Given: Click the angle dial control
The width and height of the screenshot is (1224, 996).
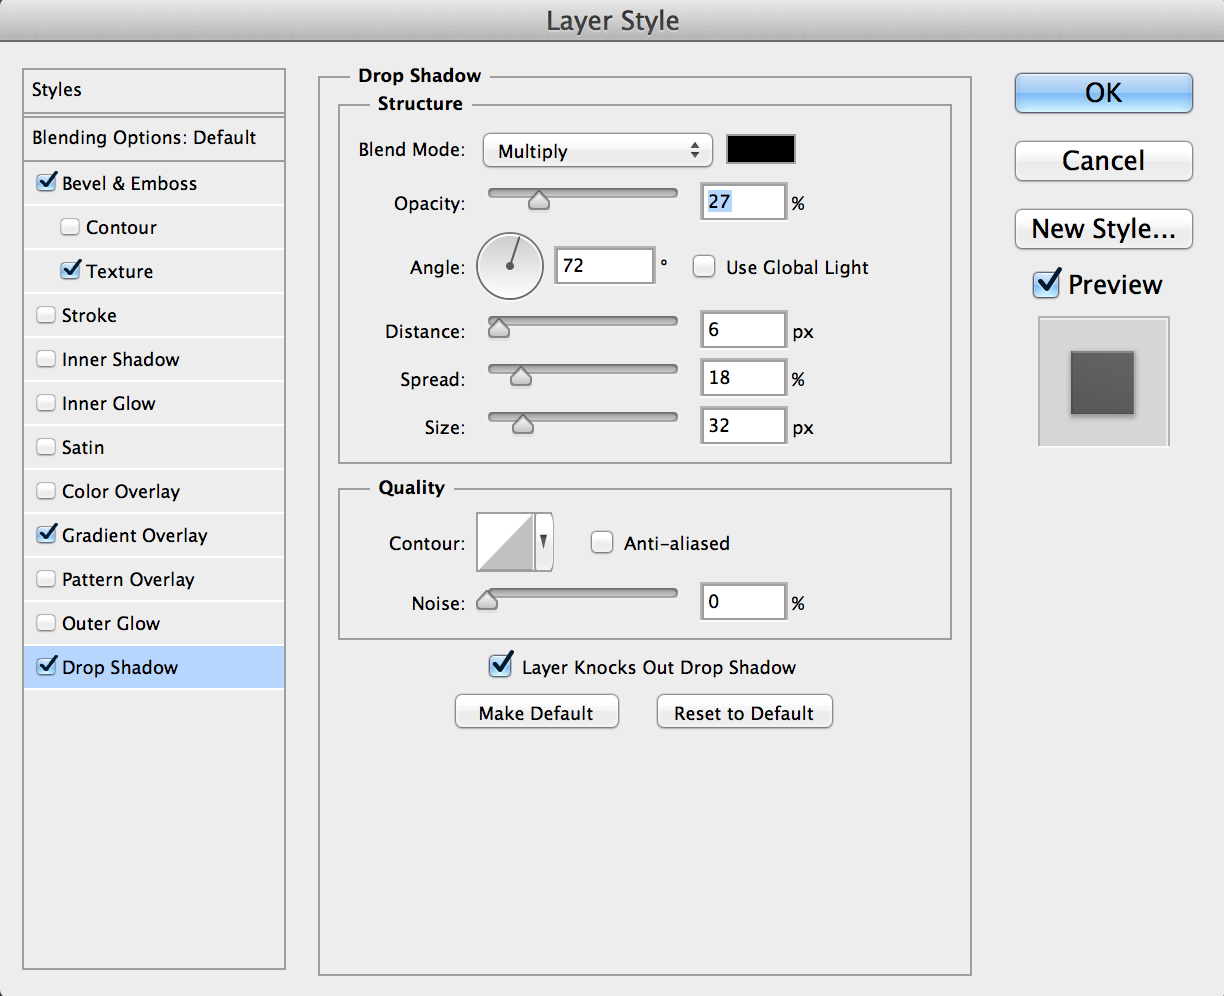Looking at the screenshot, I should pyautogui.click(x=509, y=266).
